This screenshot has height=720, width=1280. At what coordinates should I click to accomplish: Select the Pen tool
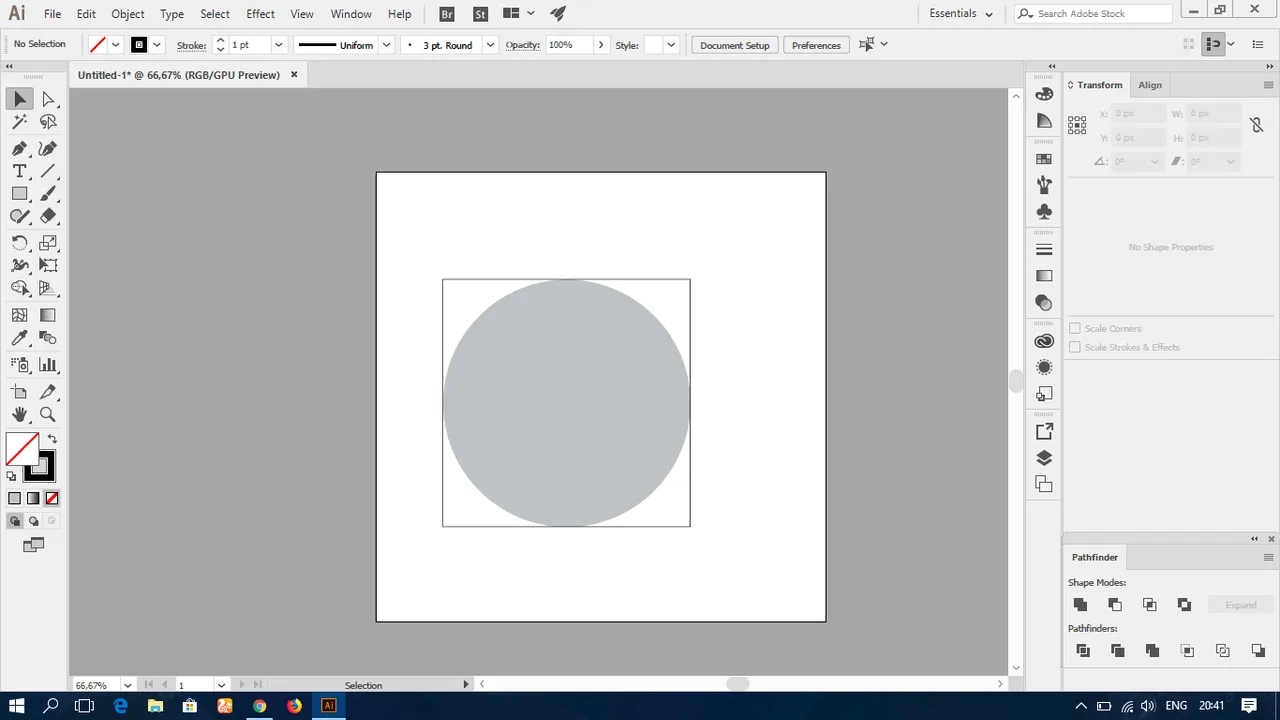pos(20,148)
